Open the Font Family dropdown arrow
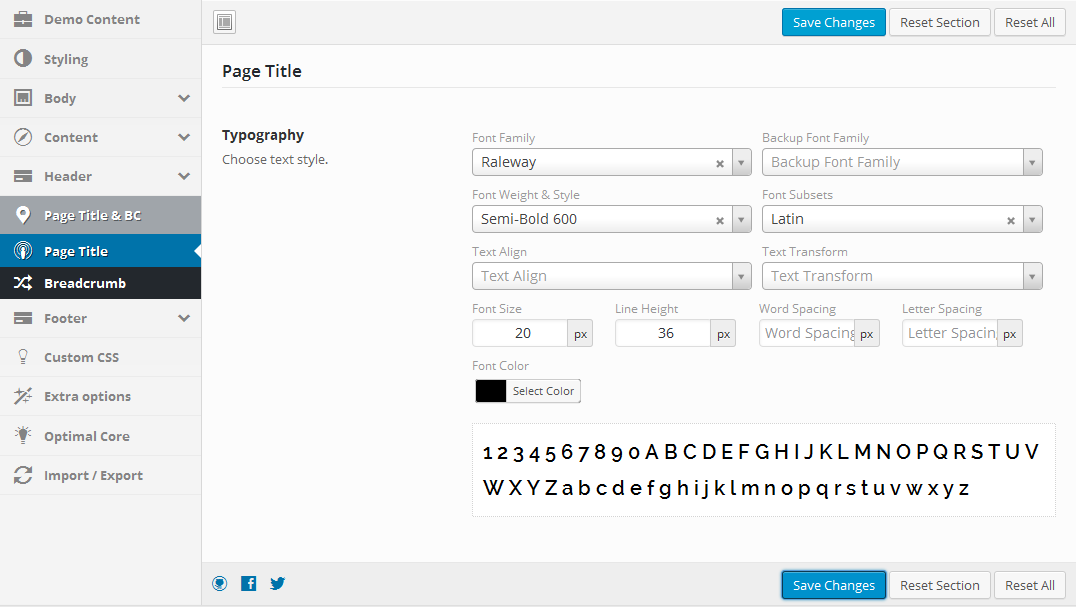This screenshot has height=607, width=1076. pos(741,163)
